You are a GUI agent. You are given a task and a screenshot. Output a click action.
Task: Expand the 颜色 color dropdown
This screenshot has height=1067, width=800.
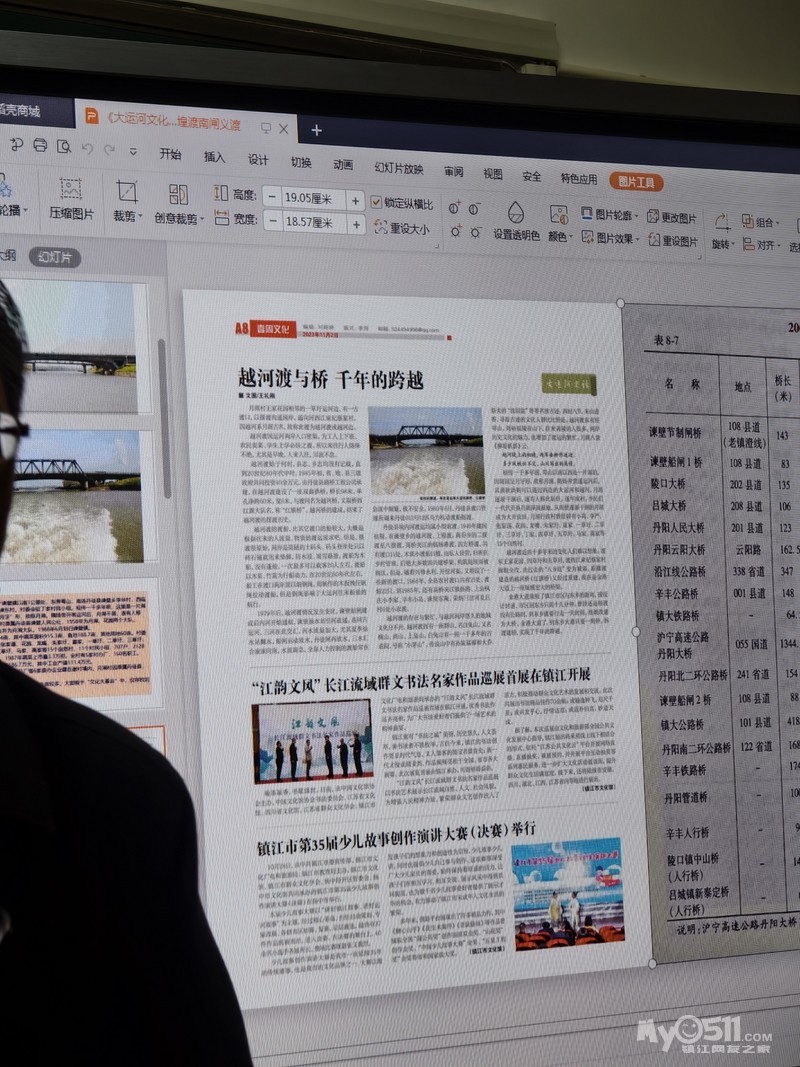click(x=559, y=237)
